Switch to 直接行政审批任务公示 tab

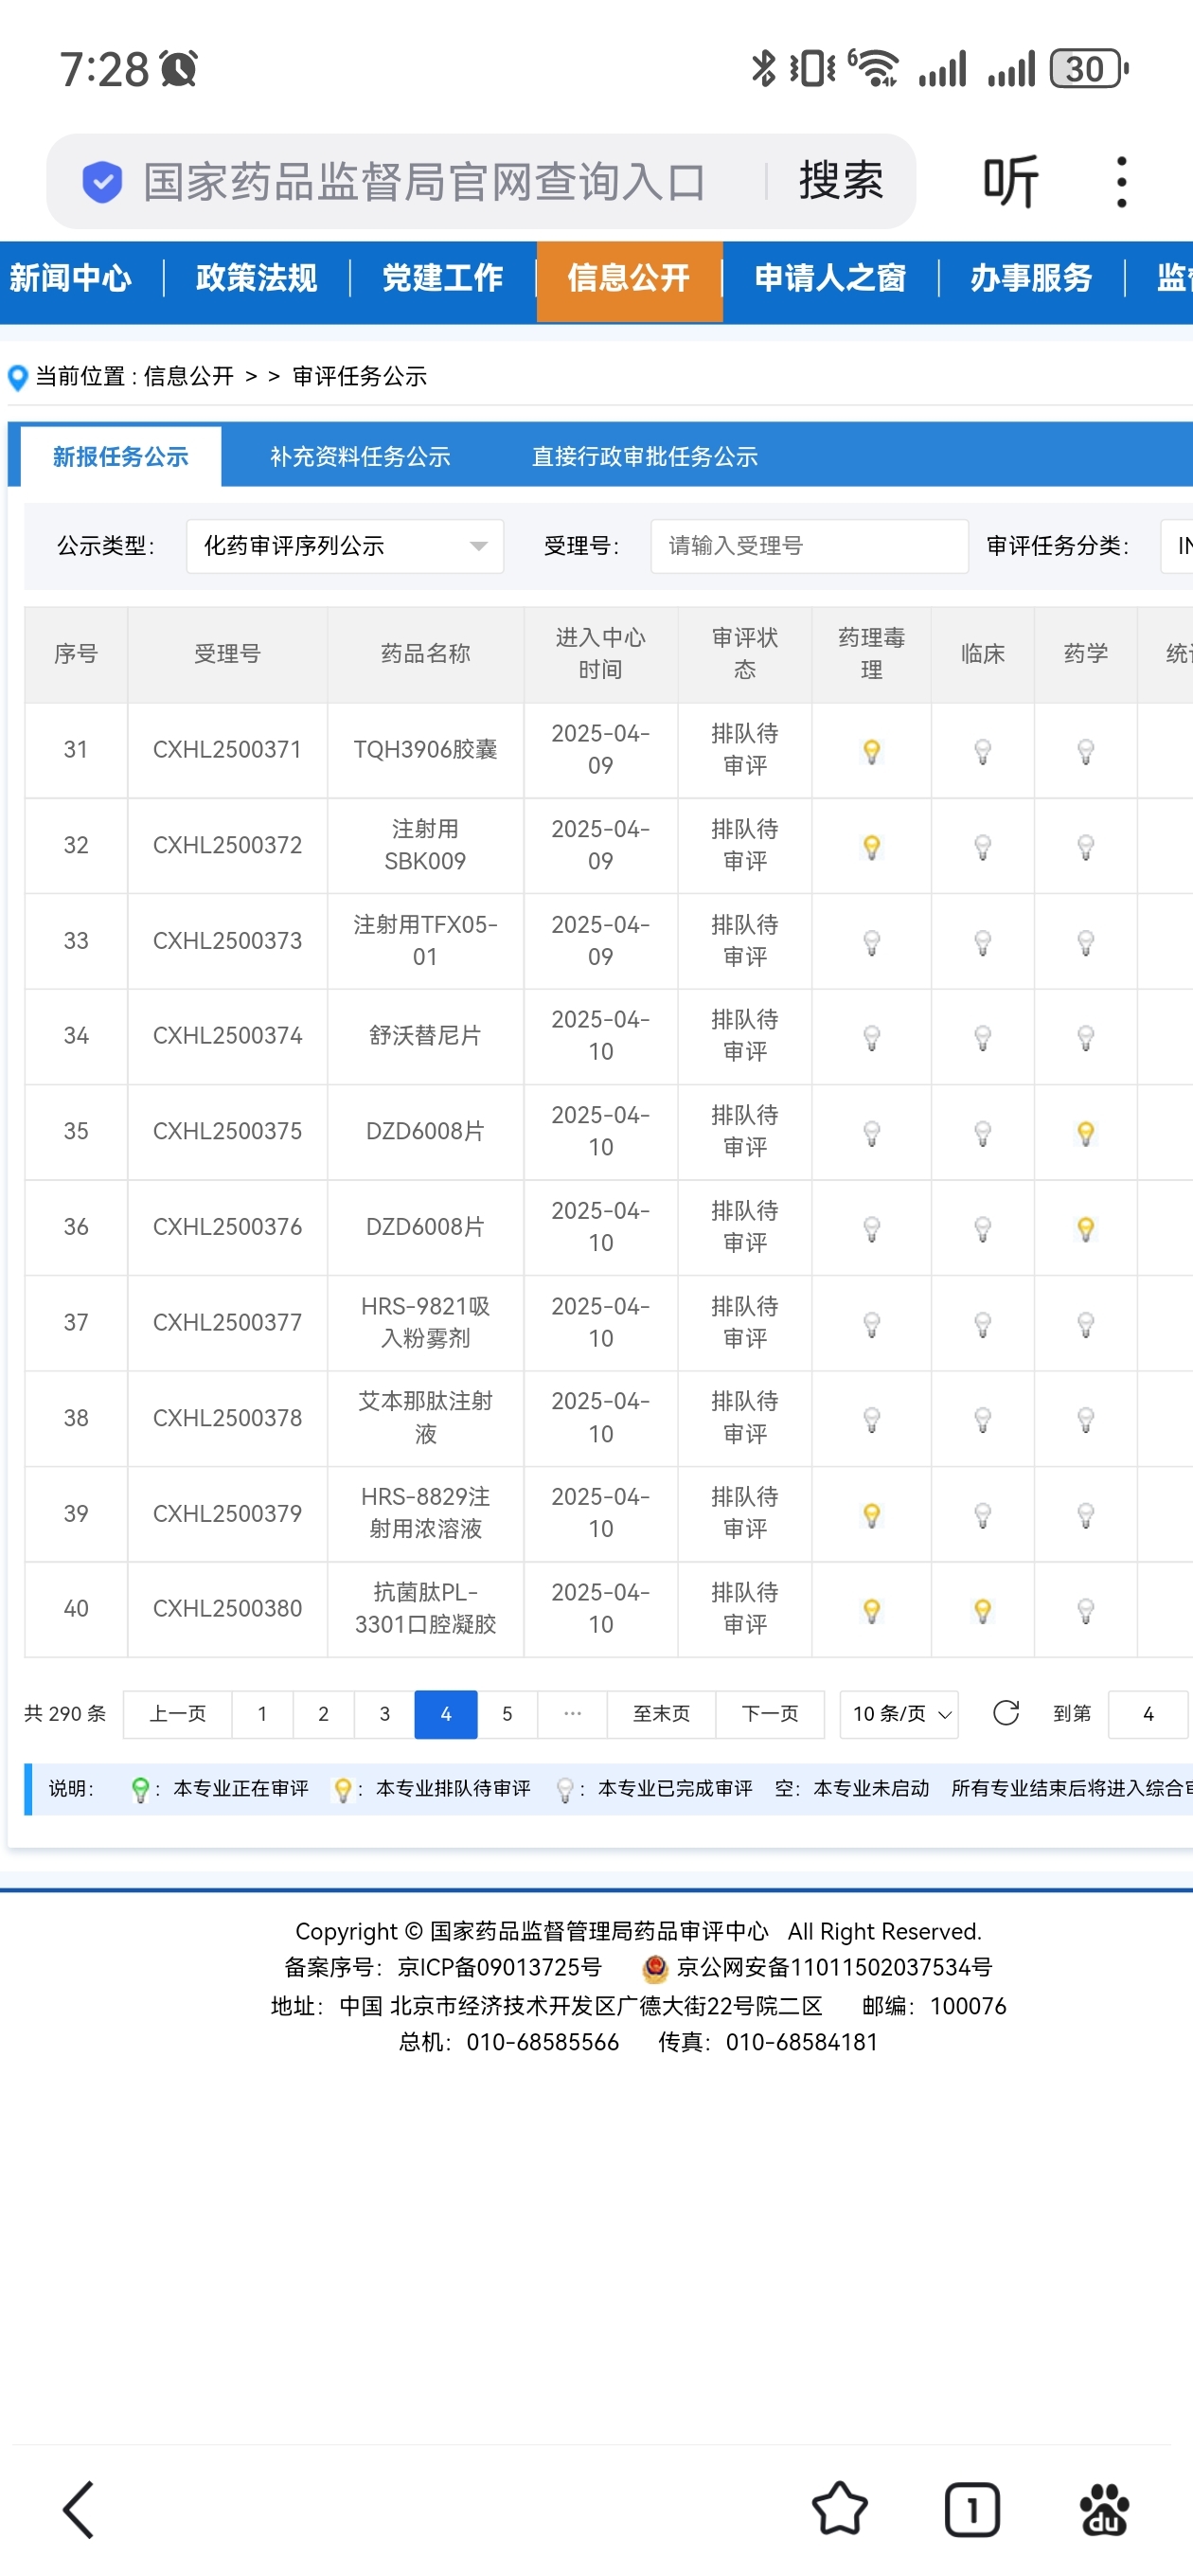(x=645, y=457)
